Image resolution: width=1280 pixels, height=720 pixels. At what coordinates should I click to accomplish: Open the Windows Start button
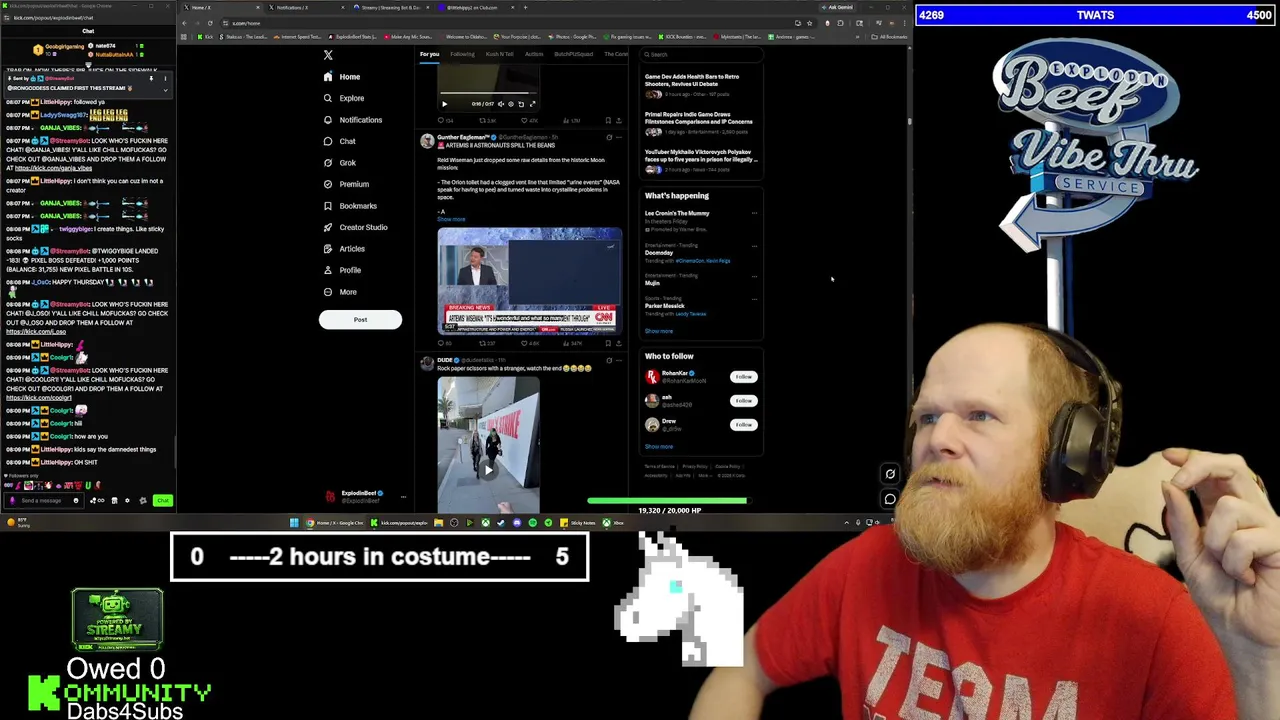(294, 523)
